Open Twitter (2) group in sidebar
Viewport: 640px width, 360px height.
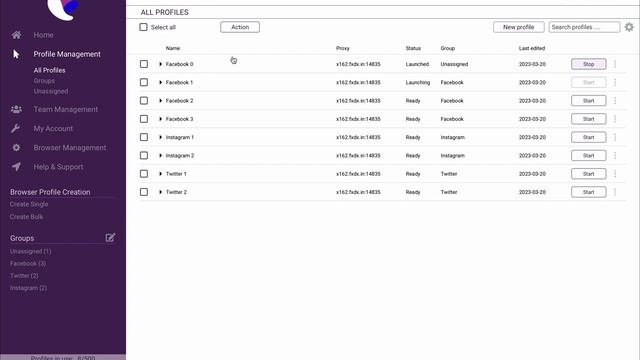[x=24, y=276]
